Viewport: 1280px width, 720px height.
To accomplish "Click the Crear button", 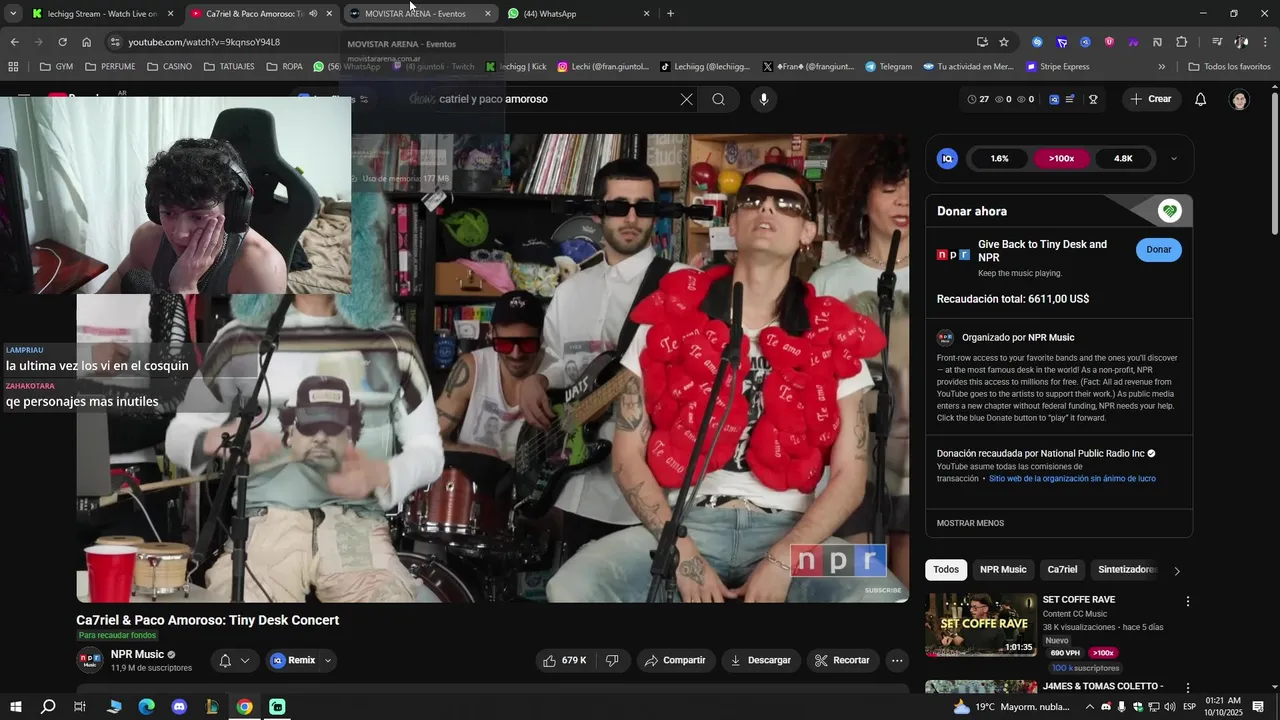I will 1150,99.
